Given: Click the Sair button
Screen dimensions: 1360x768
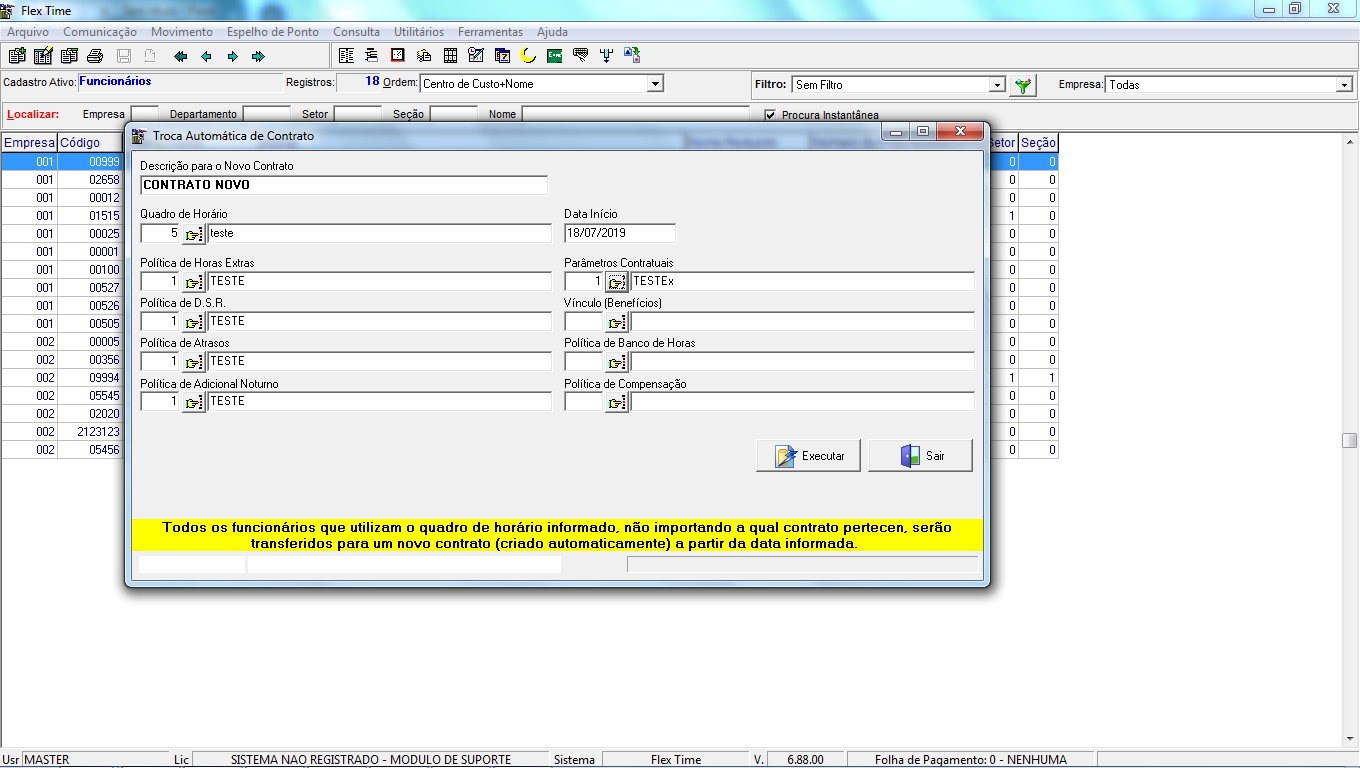Looking at the screenshot, I should [x=921, y=456].
